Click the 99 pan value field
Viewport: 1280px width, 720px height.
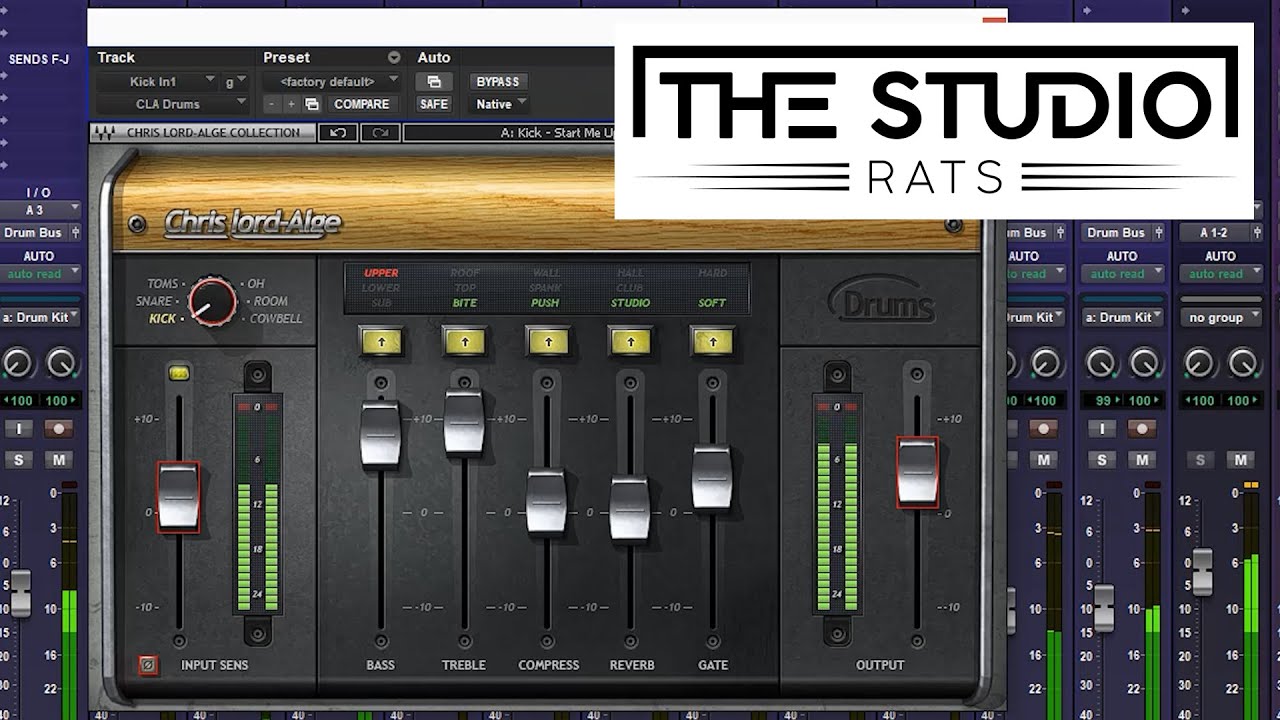1100,400
